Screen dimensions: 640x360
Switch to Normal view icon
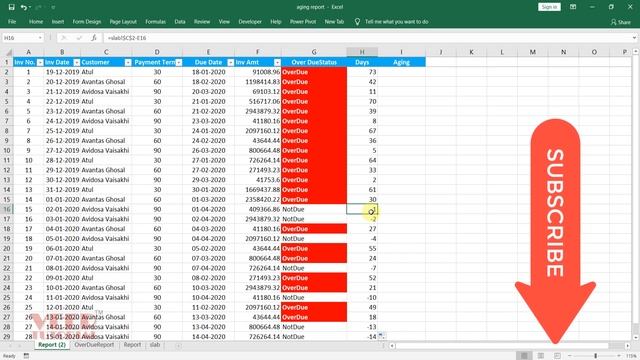[x=524, y=356]
